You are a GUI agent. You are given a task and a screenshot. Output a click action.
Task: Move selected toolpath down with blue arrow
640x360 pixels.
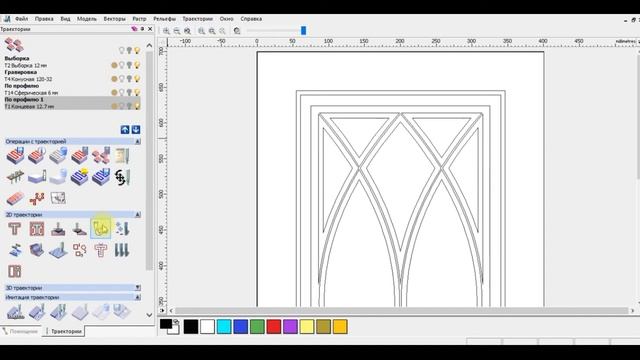point(136,130)
